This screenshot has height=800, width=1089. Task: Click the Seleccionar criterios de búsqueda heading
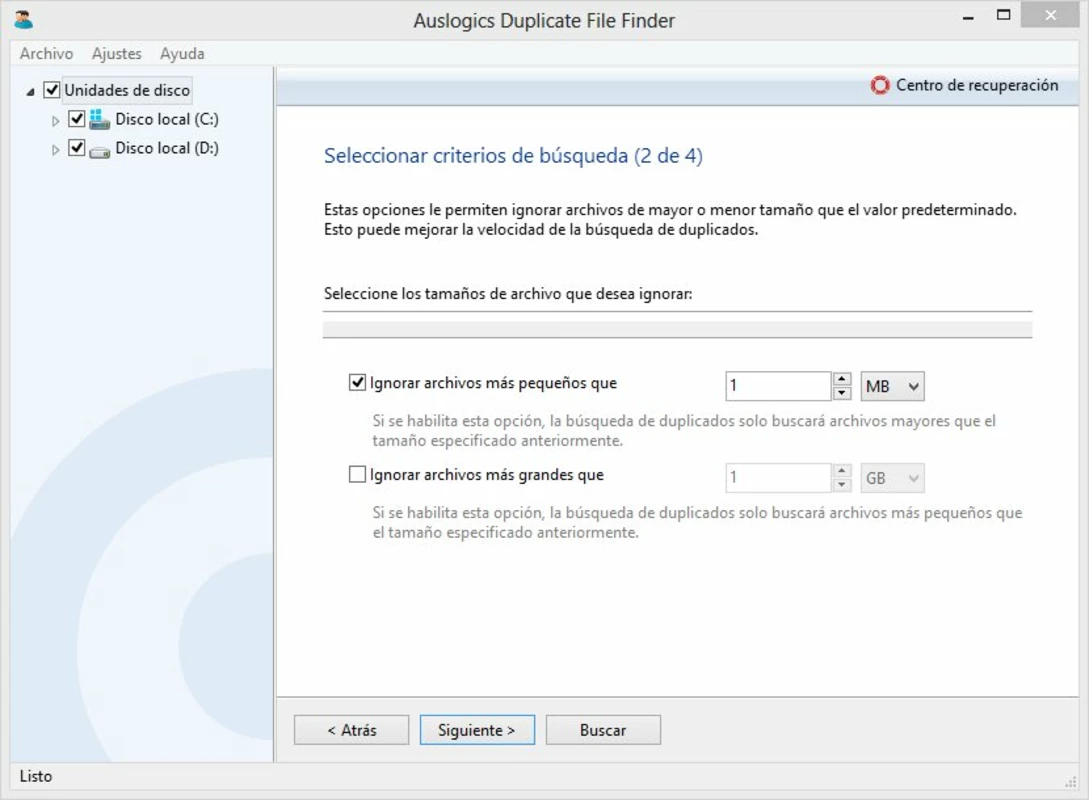coord(513,156)
